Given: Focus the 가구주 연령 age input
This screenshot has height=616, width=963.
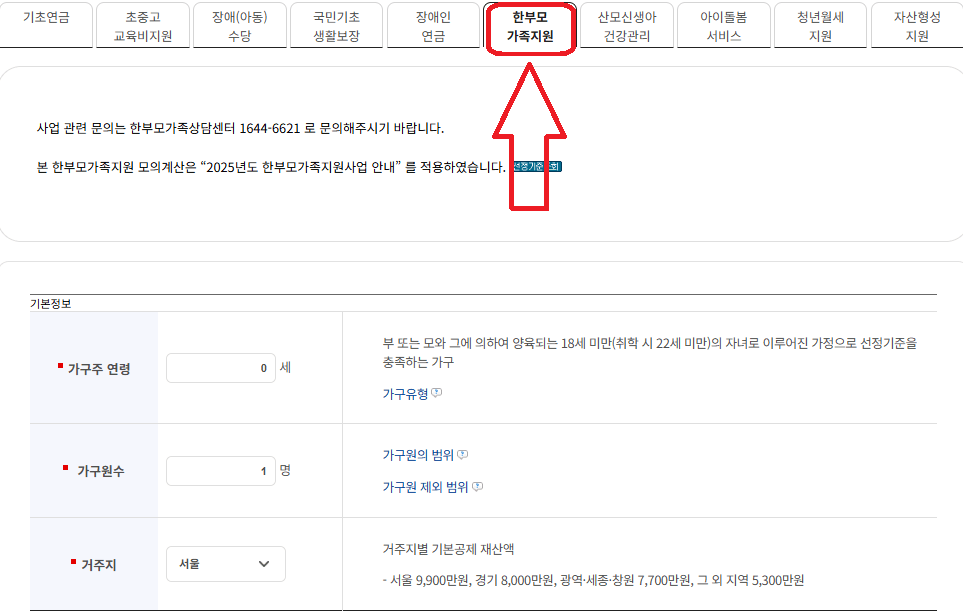Looking at the screenshot, I should pyautogui.click(x=220, y=368).
